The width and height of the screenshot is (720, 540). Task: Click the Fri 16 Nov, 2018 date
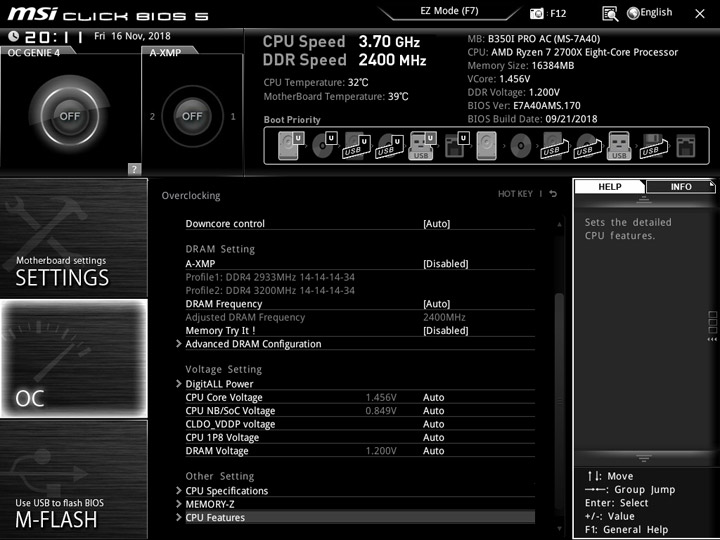click(x=132, y=36)
